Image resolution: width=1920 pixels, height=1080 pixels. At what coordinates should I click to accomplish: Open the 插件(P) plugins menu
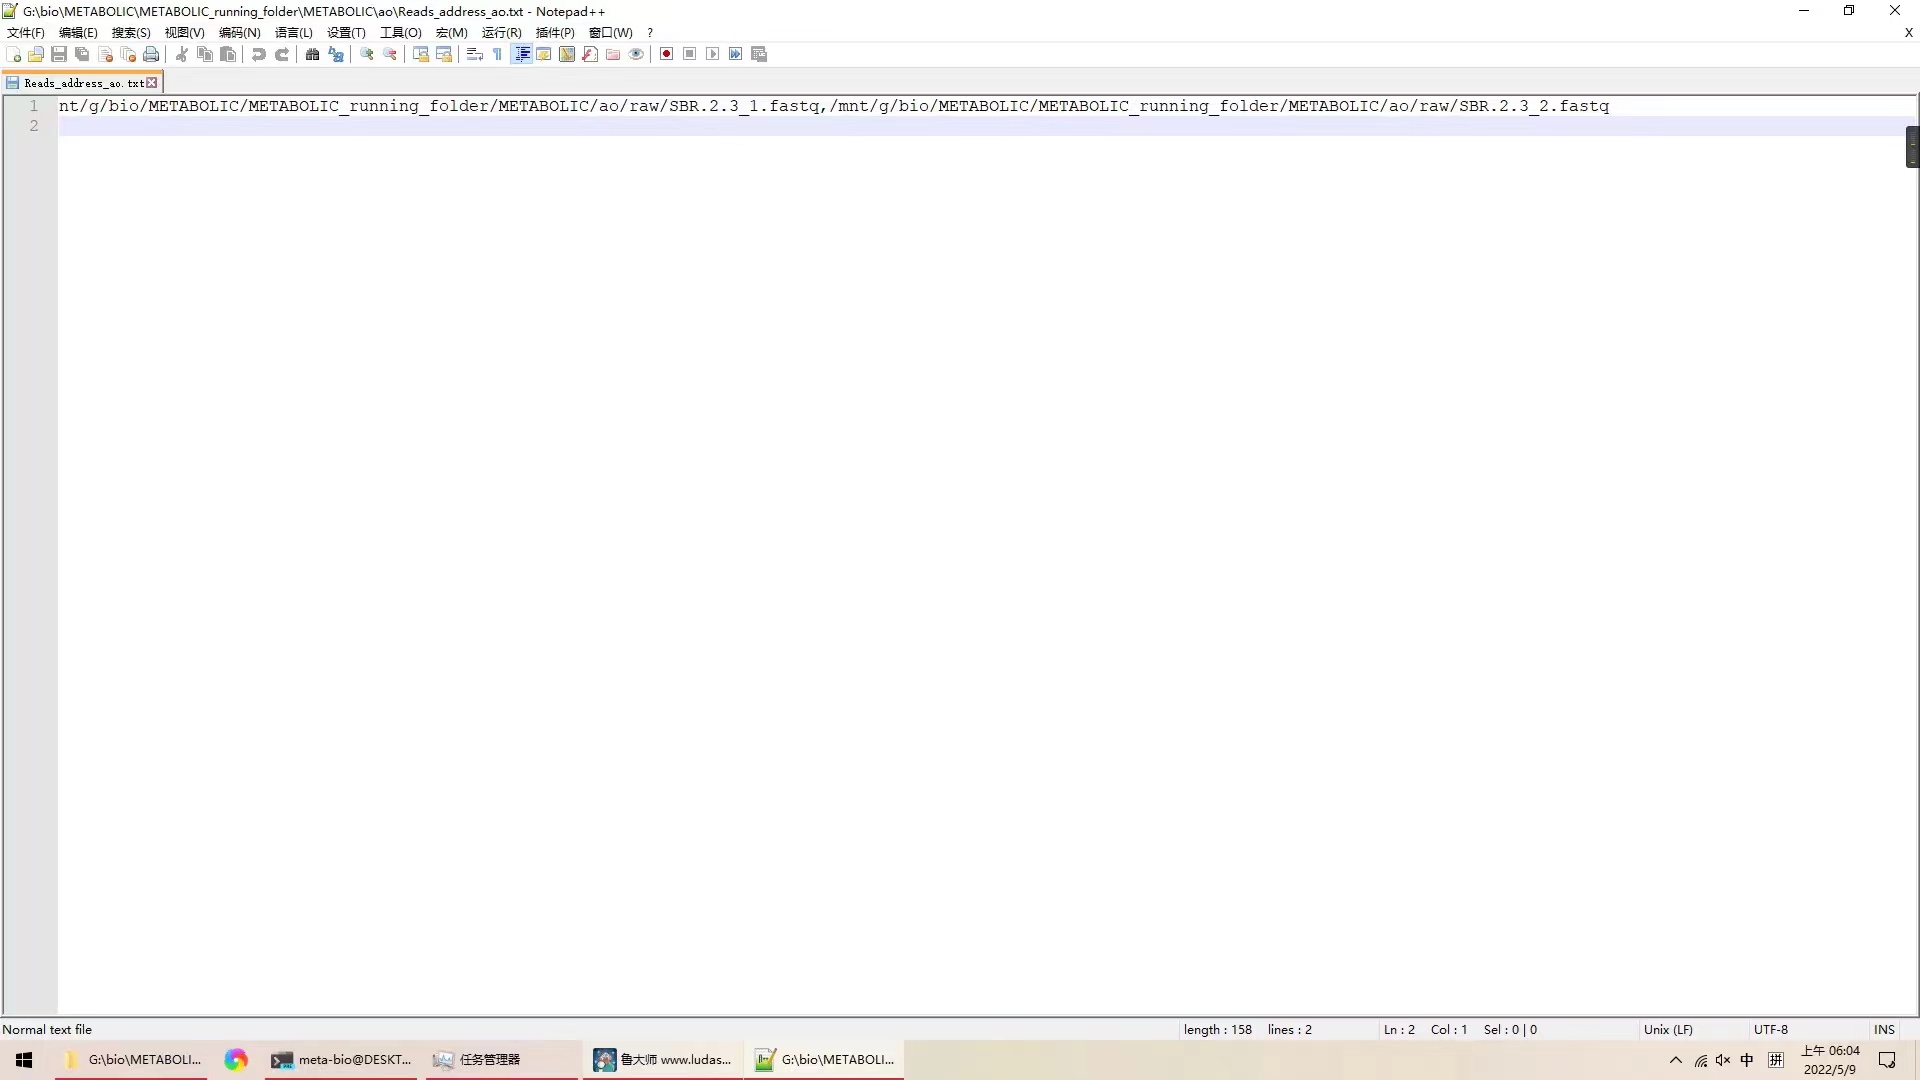click(555, 32)
